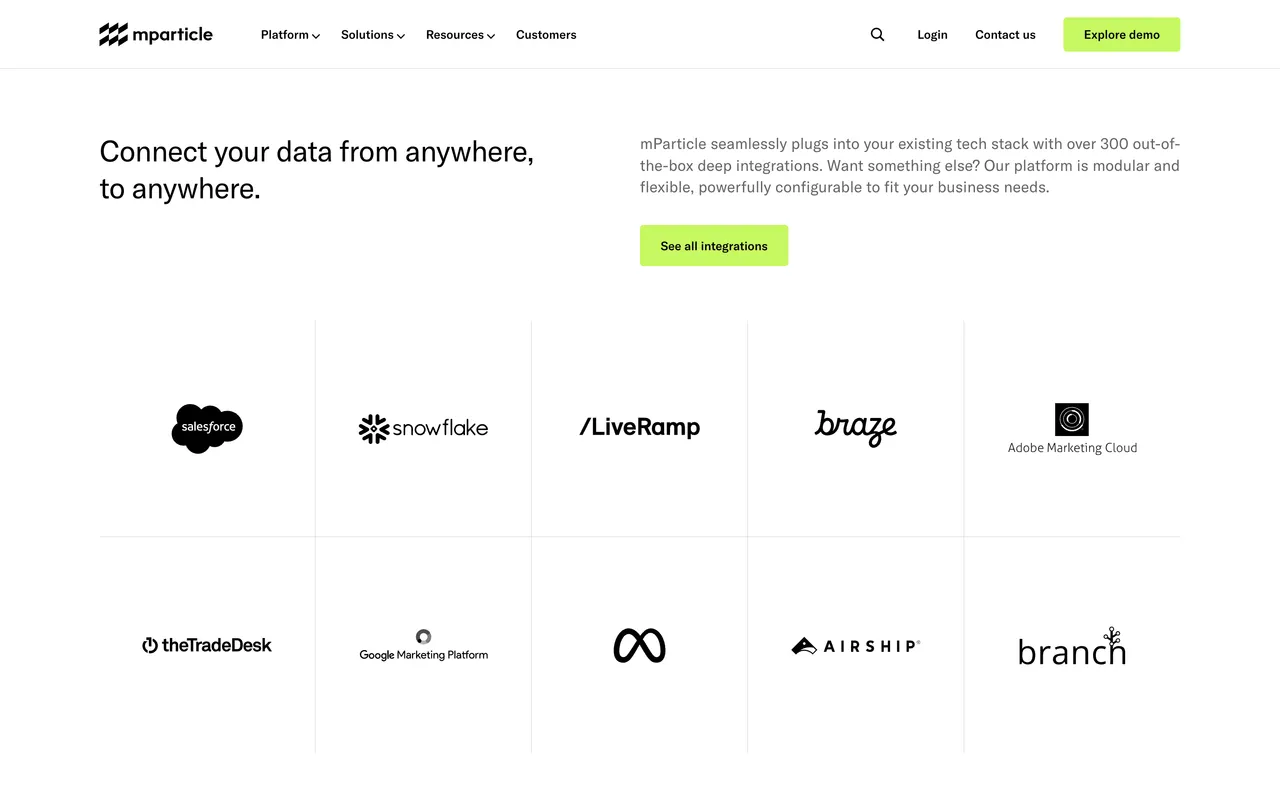The width and height of the screenshot is (1280, 793).
Task: Click the Meta logo
Action: [639, 645]
